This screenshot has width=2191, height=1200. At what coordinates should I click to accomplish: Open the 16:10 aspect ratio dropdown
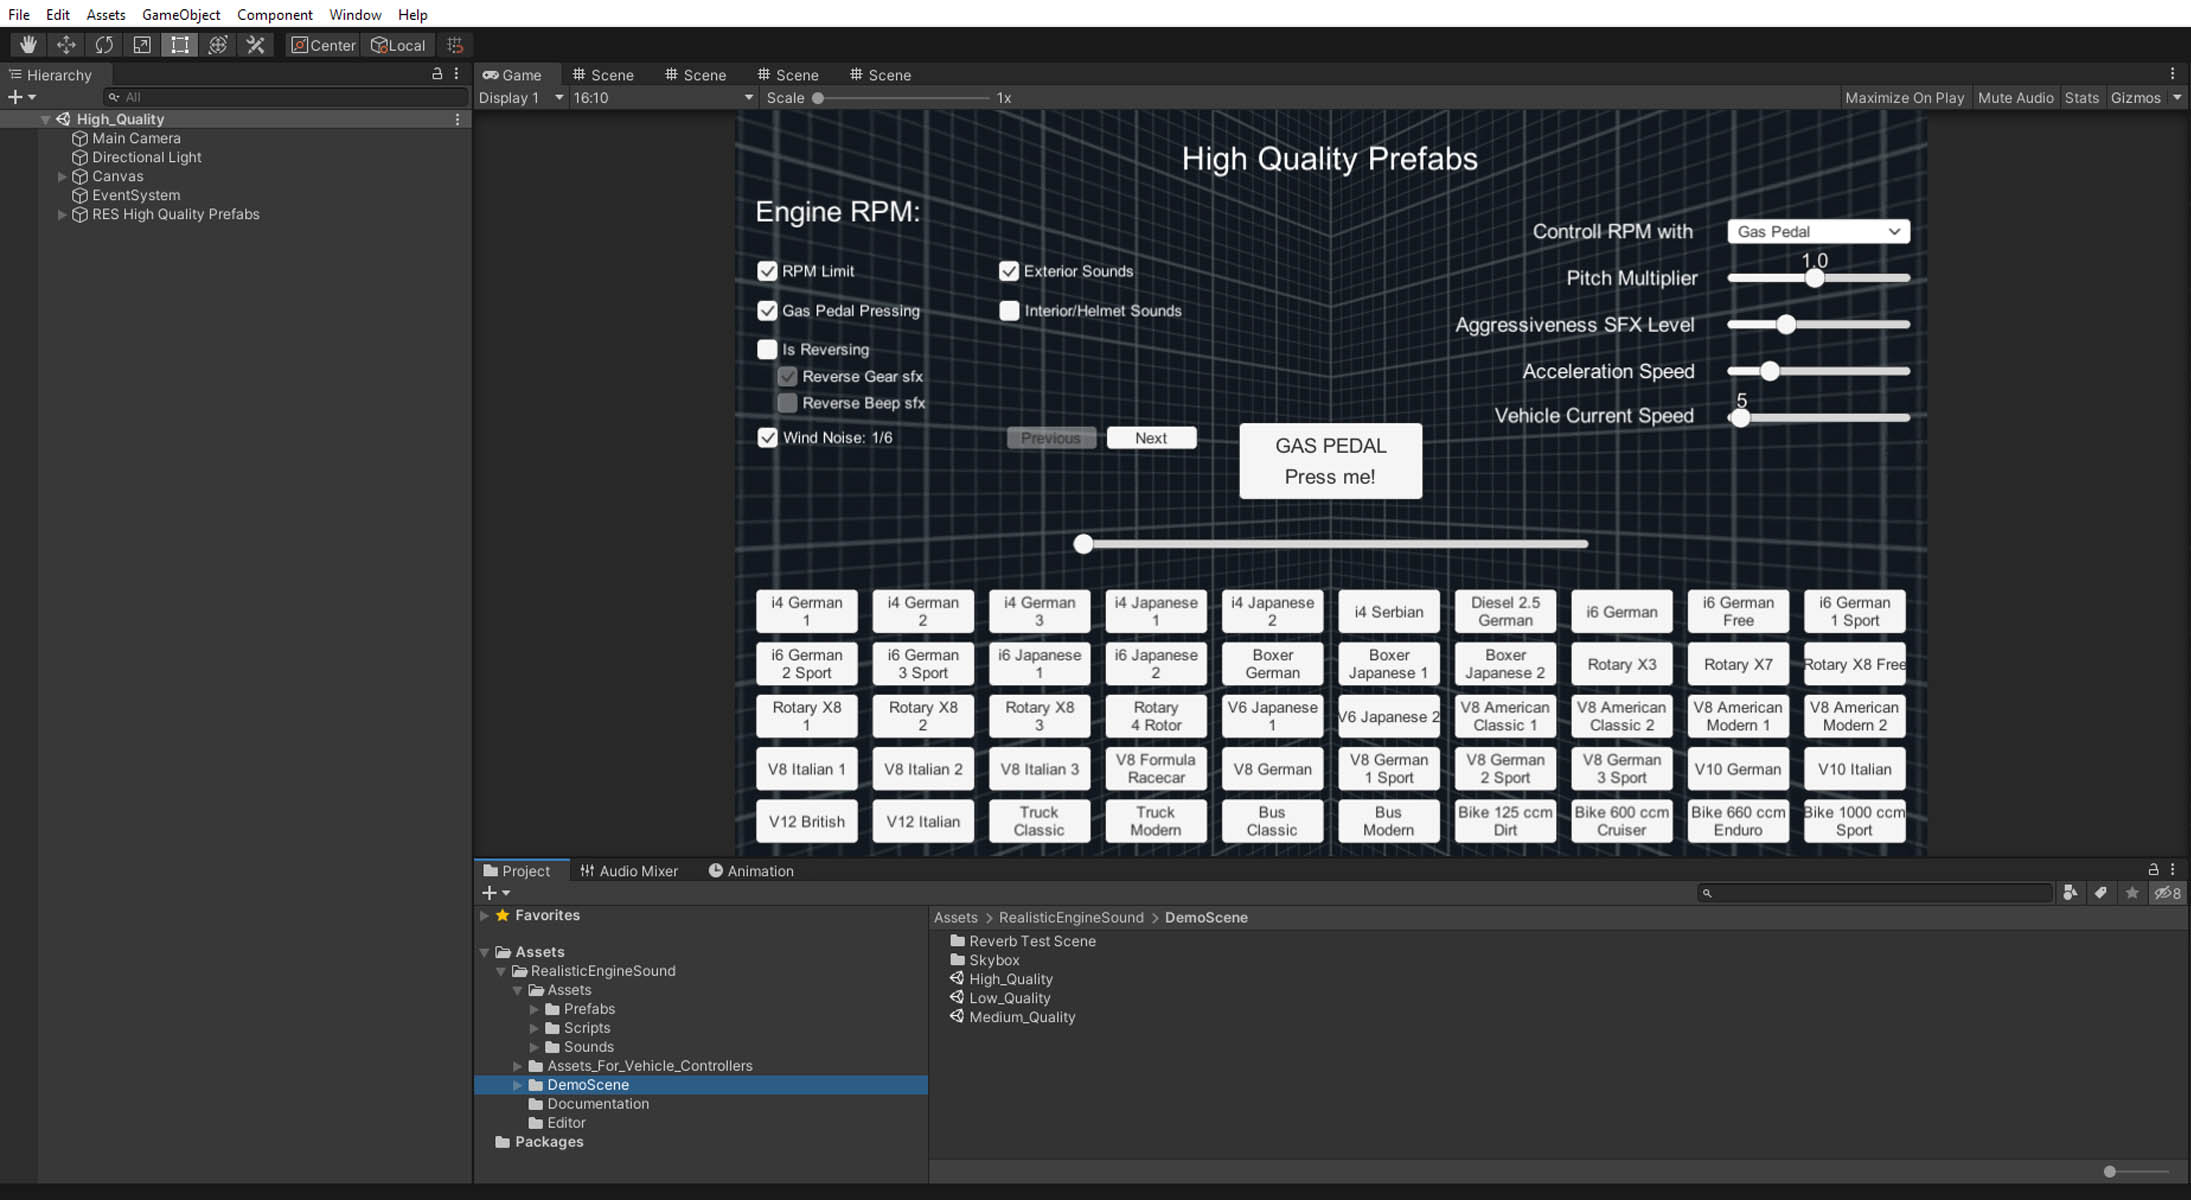[662, 98]
